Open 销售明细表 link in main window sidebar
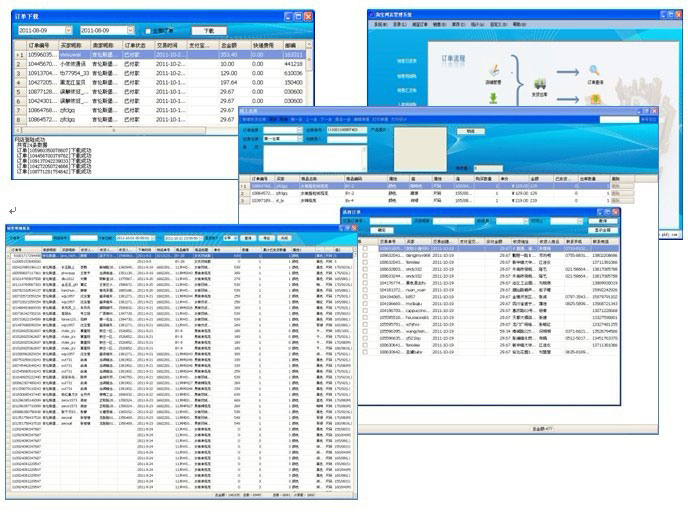The height and width of the screenshot is (518, 688). (x=407, y=76)
